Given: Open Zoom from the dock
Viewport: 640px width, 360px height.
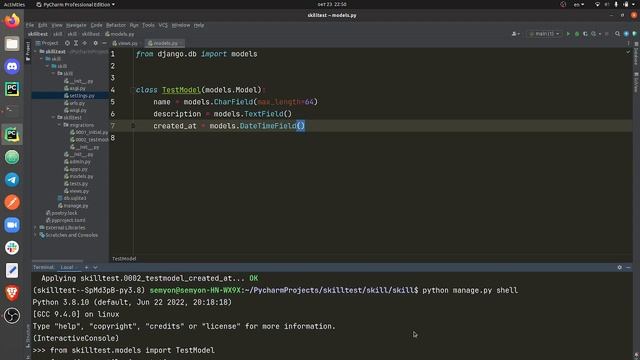Looking at the screenshot, I should (x=12, y=225).
